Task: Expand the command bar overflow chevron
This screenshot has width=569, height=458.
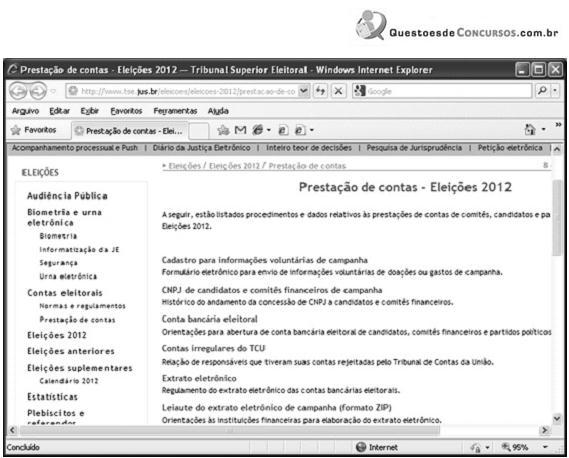Action: pyautogui.click(x=558, y=125)
